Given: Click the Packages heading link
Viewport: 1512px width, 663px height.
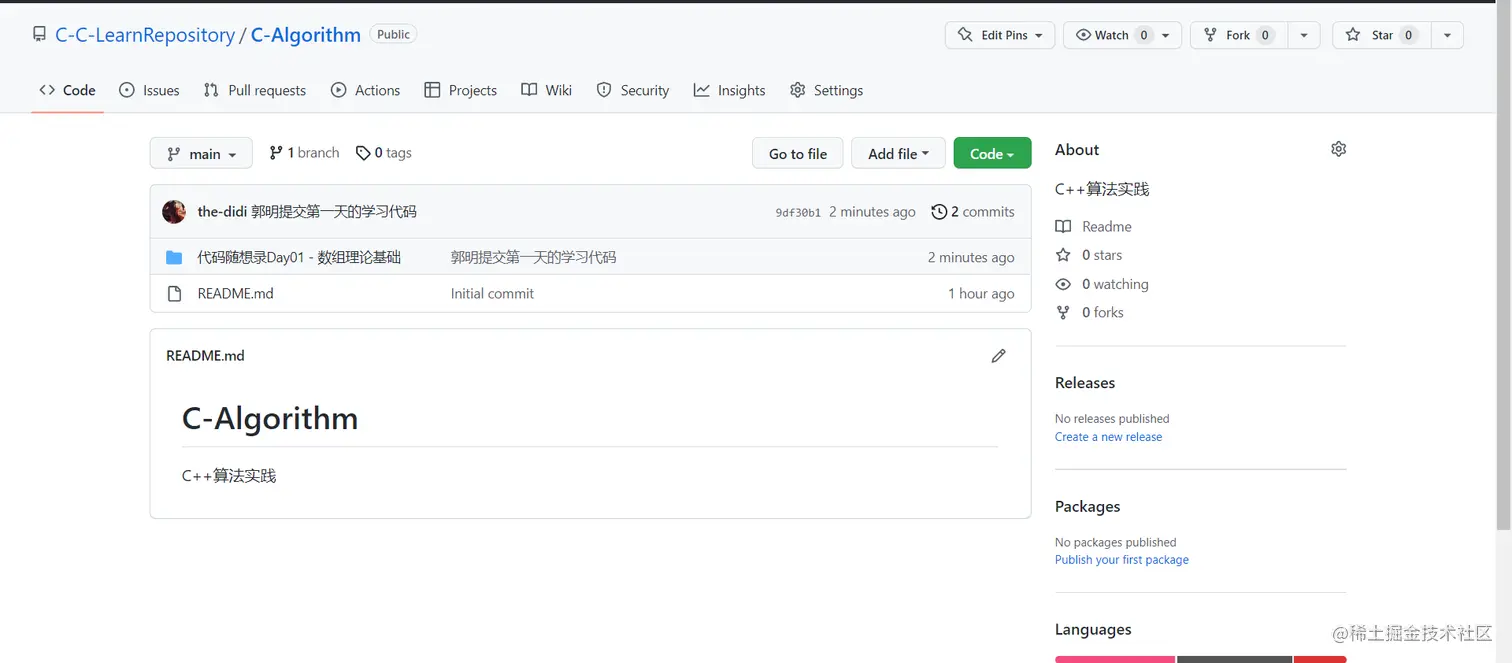Looking at the screenshot, I should [1087, 507].
